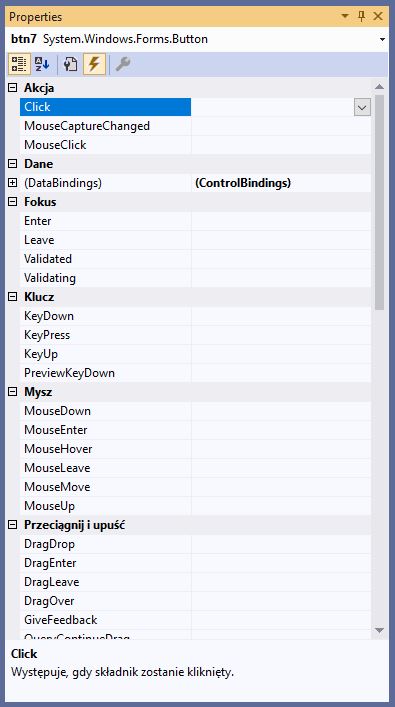395x707 pixels.
Task: Expand the (DataBindings) node
Action: (x=13, y=183)
